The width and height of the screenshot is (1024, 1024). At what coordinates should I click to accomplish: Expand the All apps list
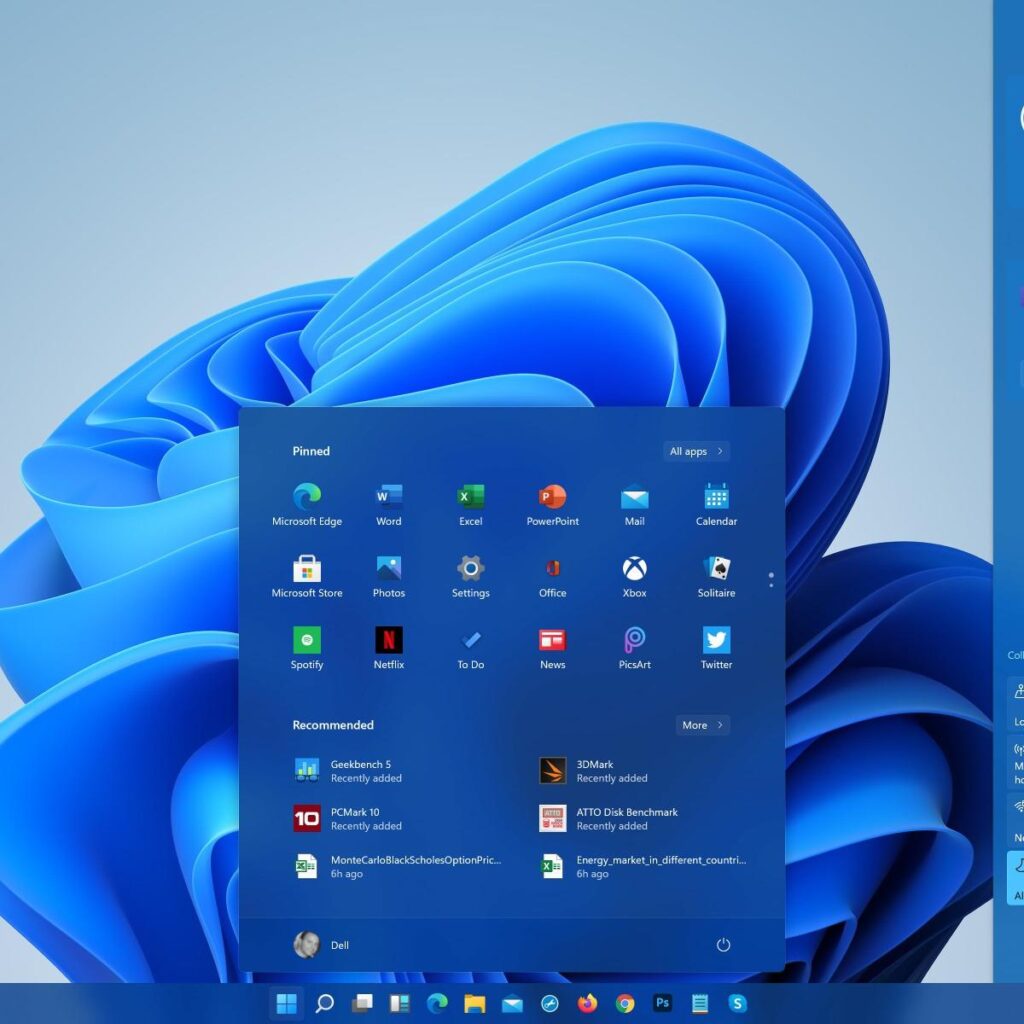tap(696, 451)
